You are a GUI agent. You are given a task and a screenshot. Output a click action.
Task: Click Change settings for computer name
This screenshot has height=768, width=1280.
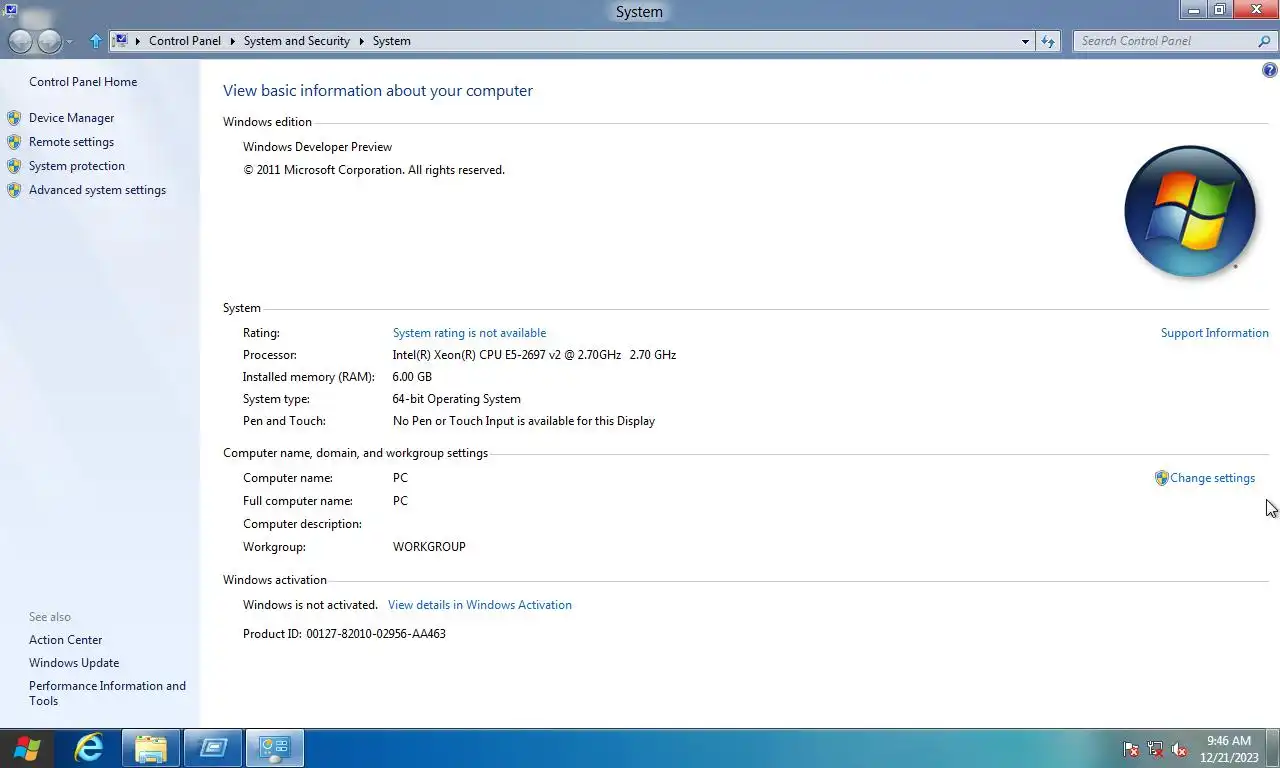pyautogui.click(x=1212, y=478)
